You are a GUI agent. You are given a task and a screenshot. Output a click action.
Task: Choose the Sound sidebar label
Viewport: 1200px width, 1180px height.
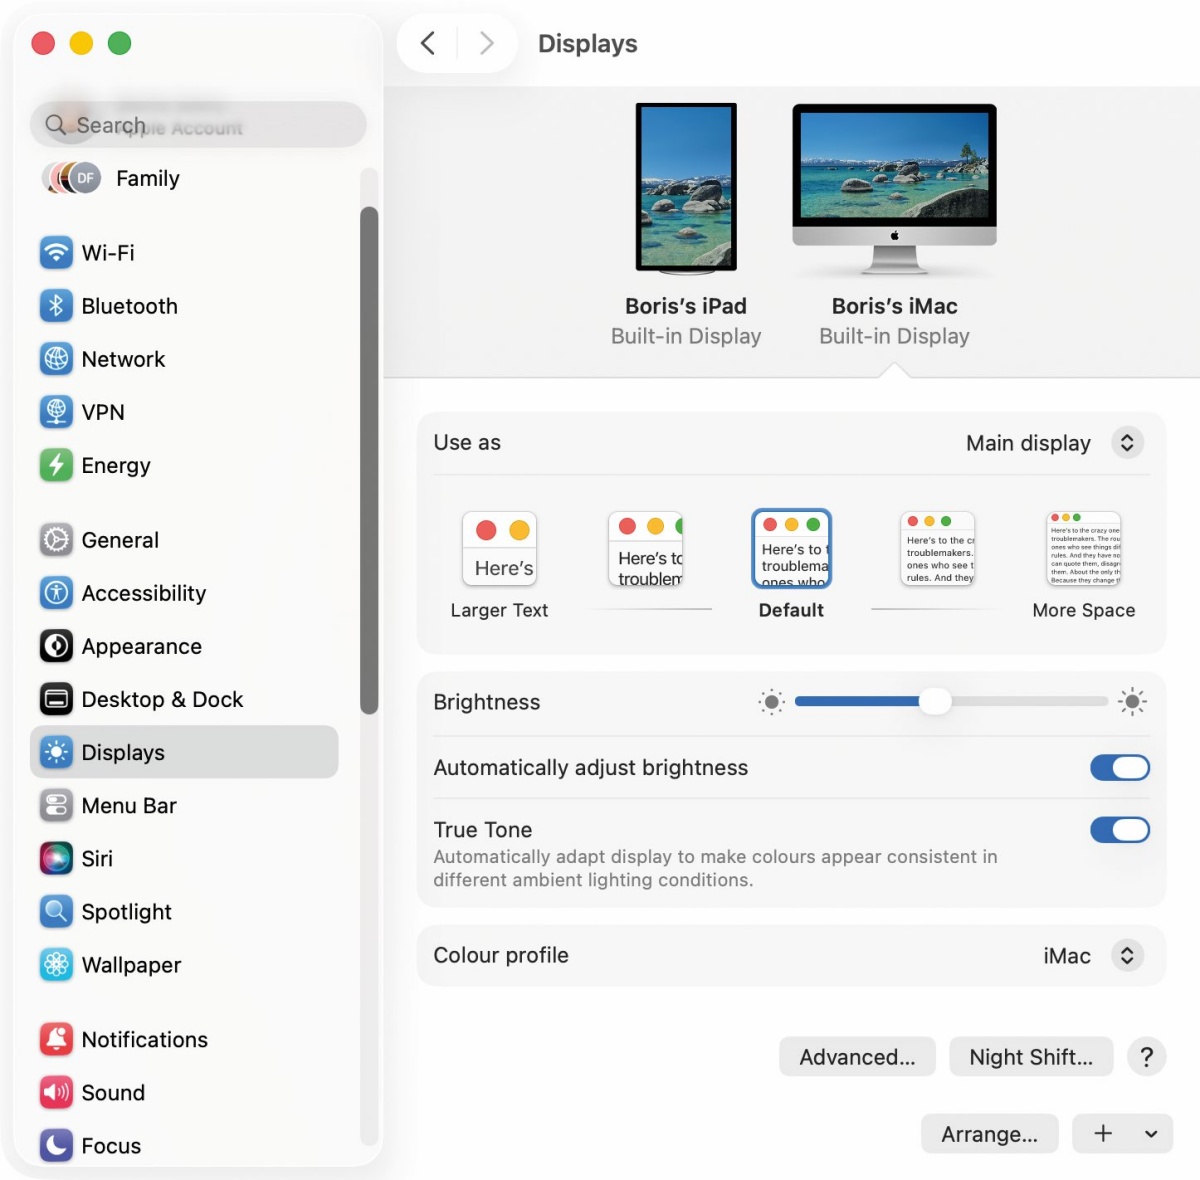pyautogui.click(x=113, y=1092)
